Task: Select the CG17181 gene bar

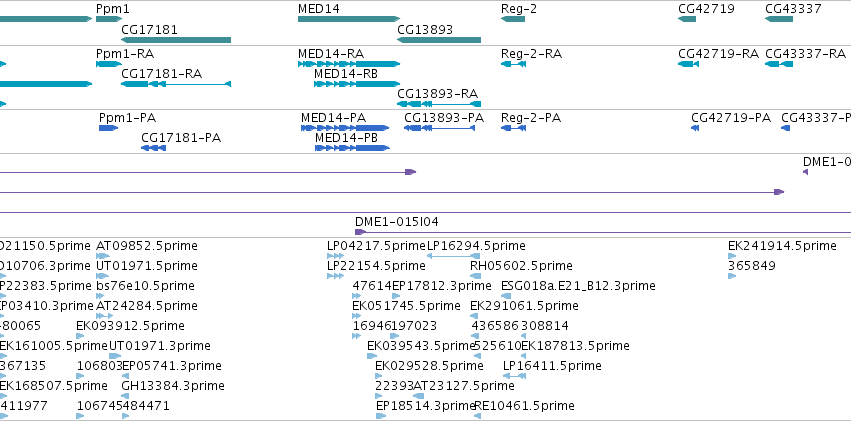Action: (176, 40)
